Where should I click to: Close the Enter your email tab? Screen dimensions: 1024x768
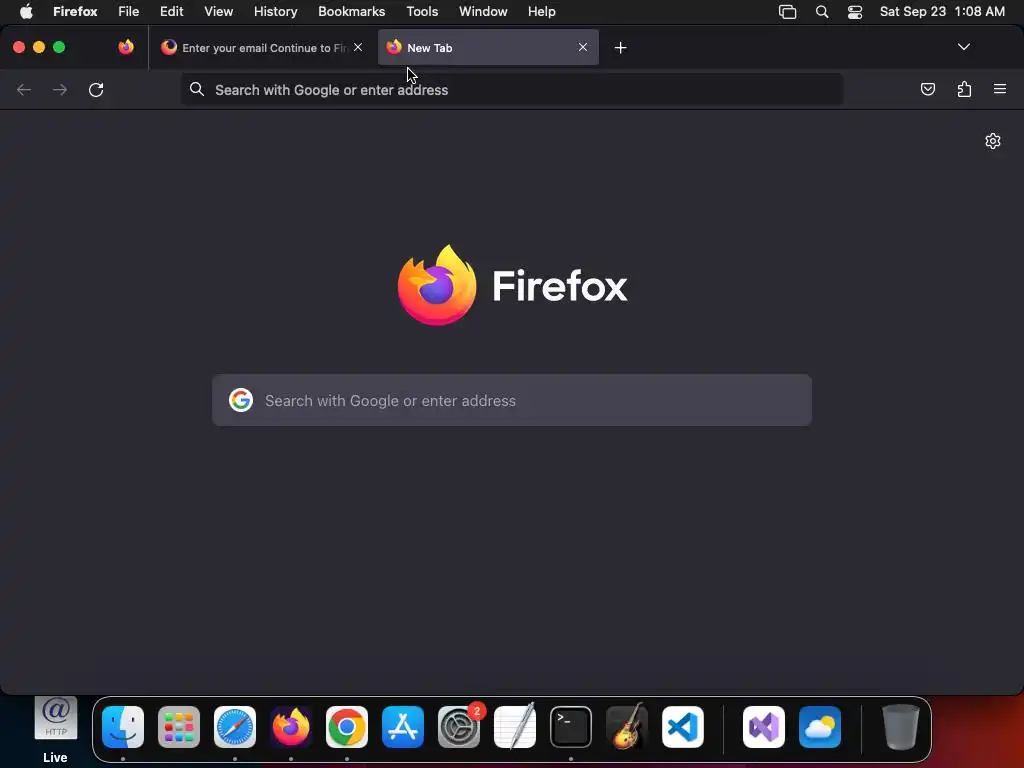(358, 47)
